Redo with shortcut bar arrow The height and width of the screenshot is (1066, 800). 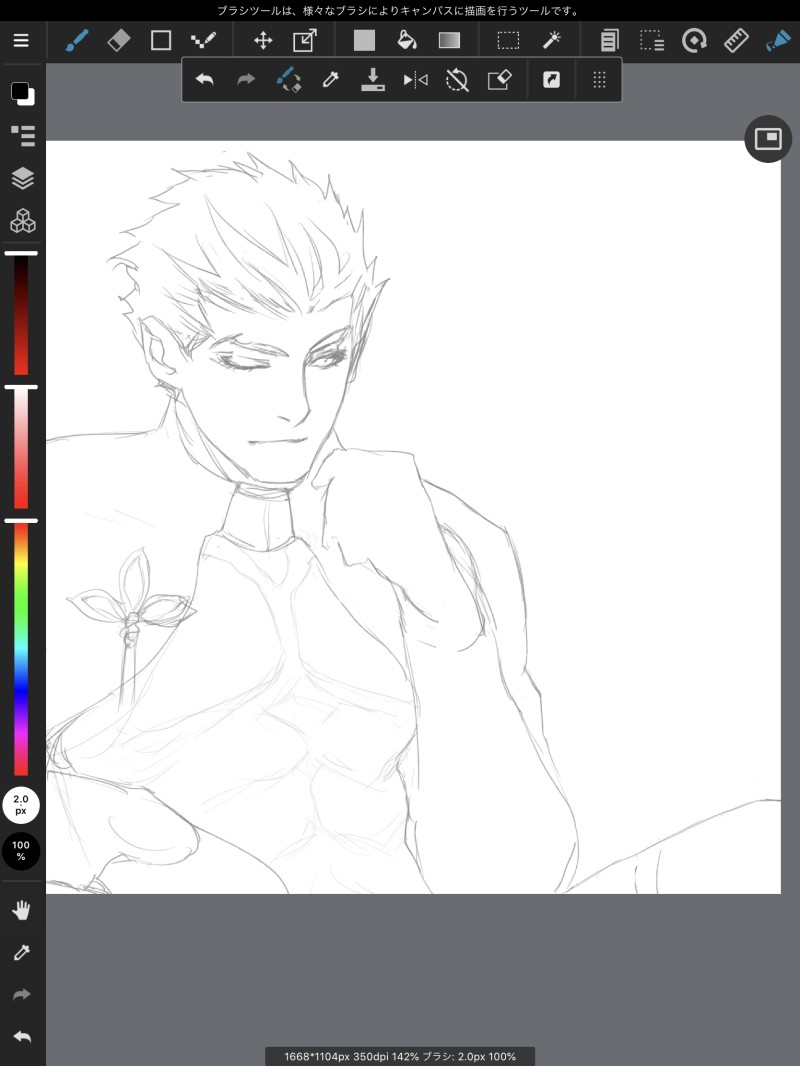point(245,80)
